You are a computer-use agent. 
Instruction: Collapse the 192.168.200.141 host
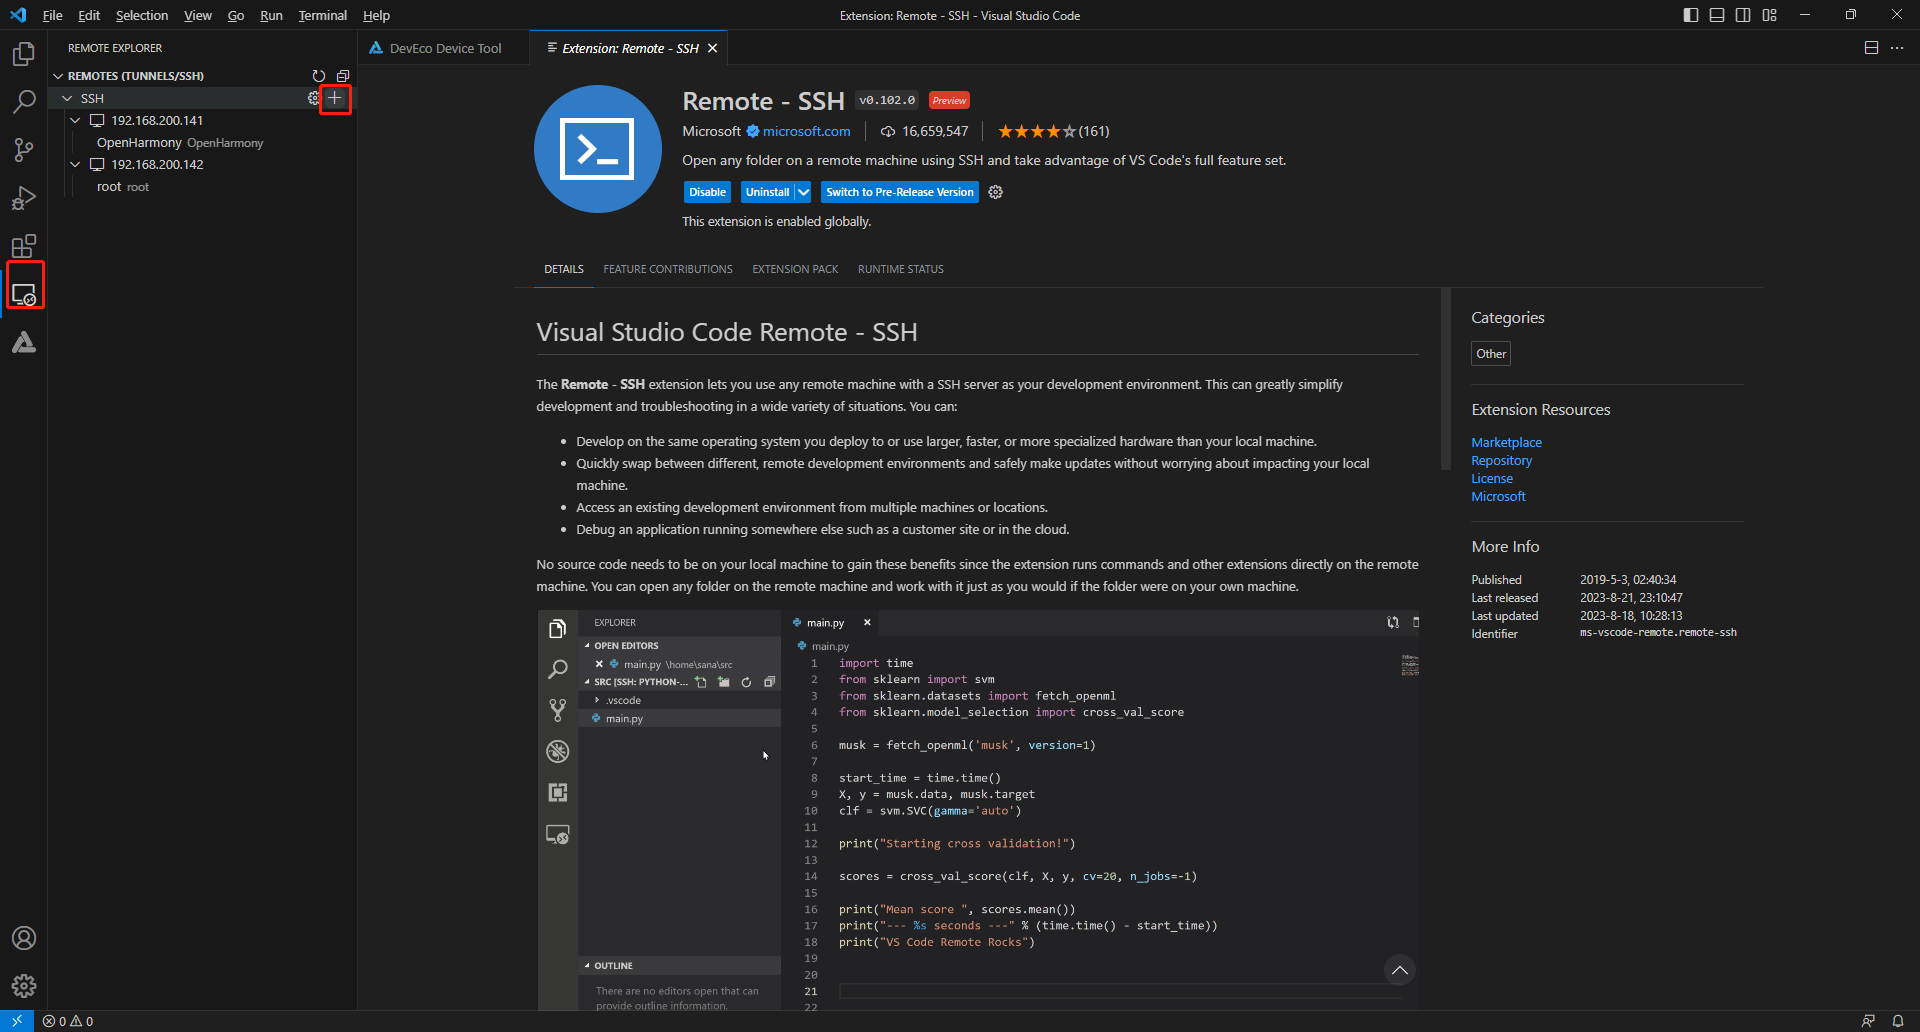pyautogui.click(x=75, y=120)
